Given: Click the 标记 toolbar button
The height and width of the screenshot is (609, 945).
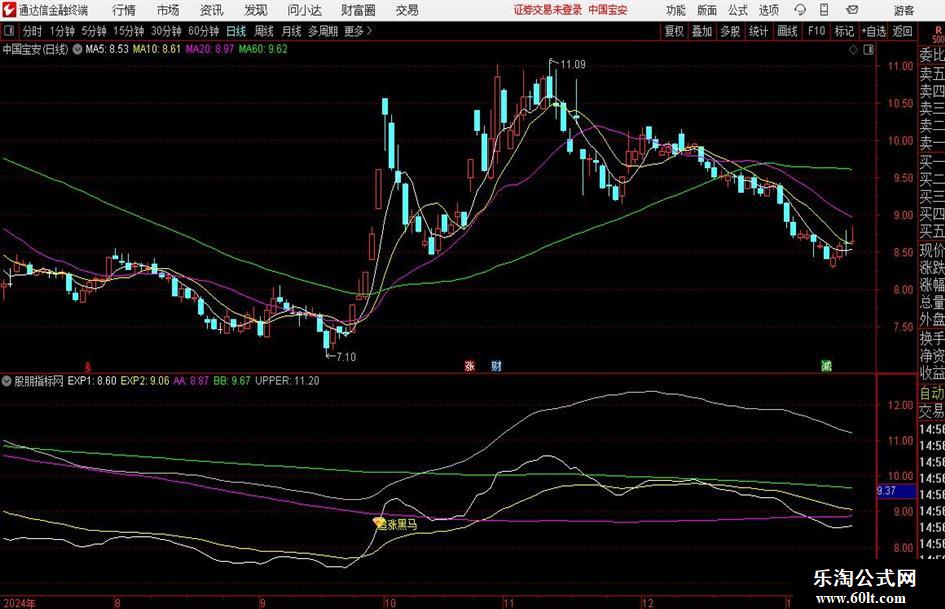Looking at the screenshot, I should [x=844, y=31].
